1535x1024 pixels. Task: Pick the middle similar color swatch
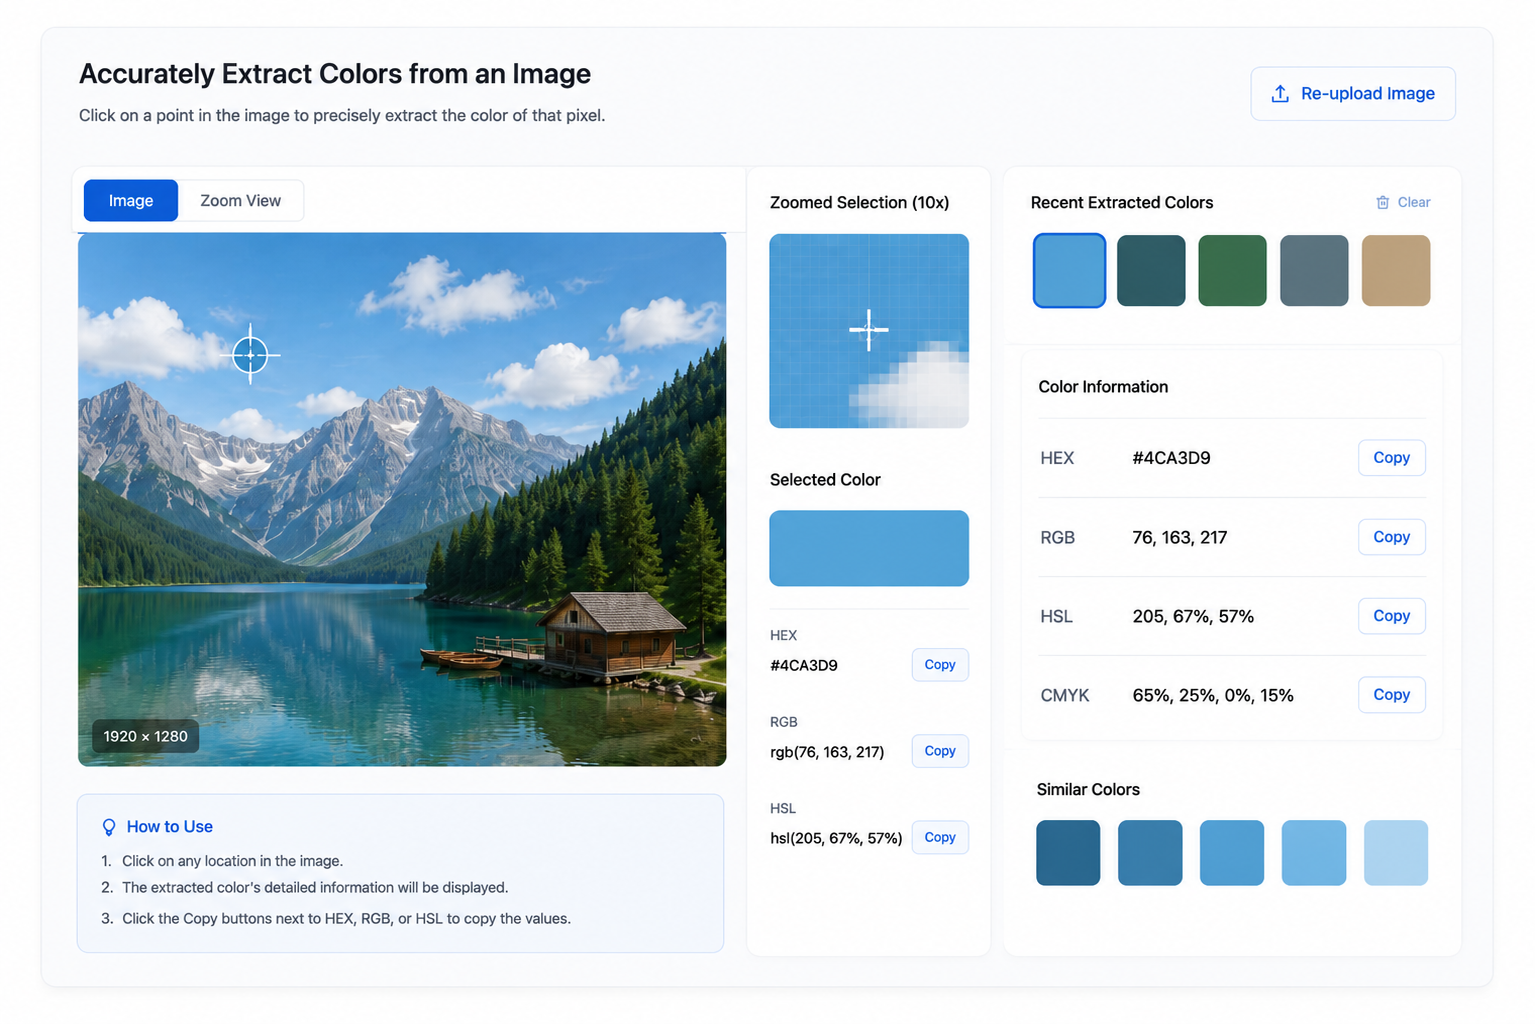(1232, 853)
